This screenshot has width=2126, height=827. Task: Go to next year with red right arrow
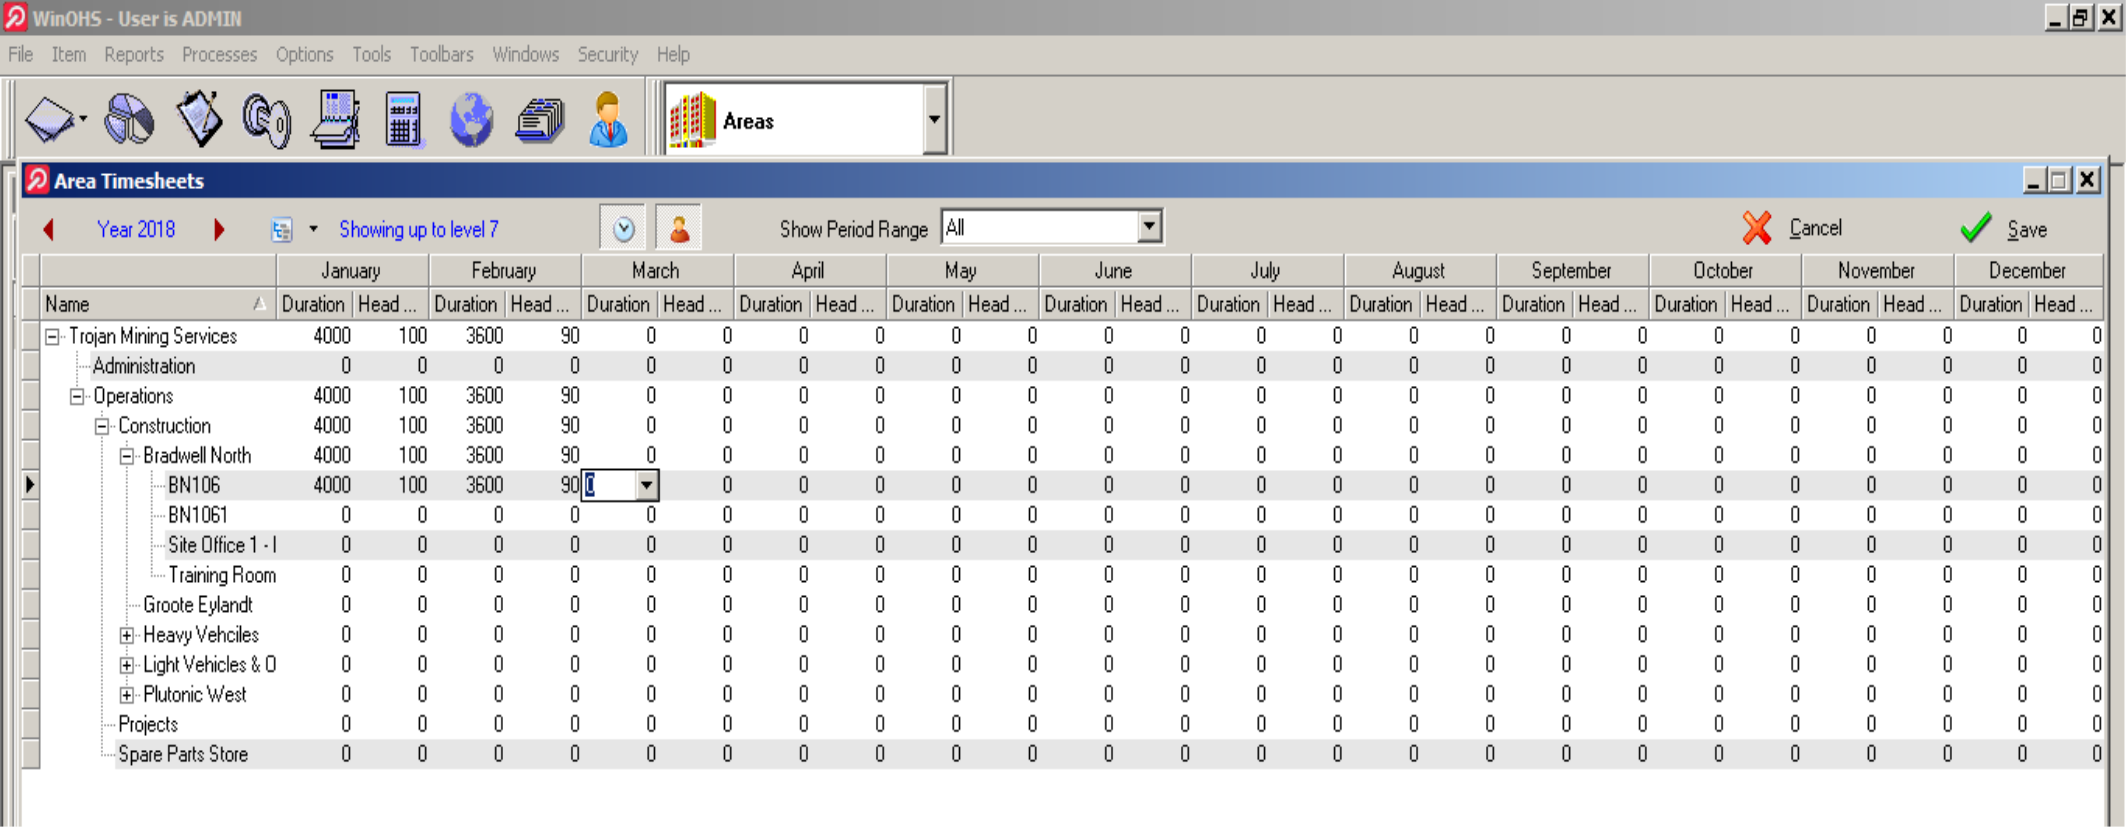[219, 229]
